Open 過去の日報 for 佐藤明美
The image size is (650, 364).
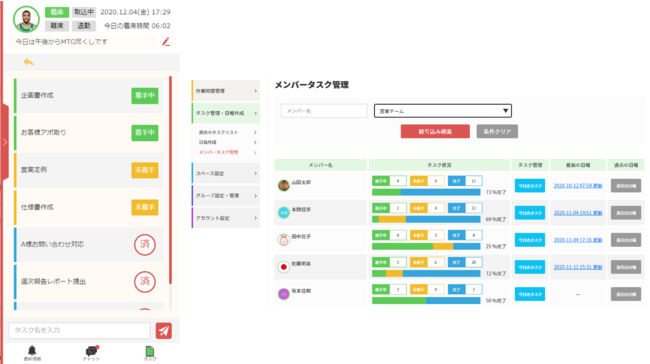pos(626,267)
